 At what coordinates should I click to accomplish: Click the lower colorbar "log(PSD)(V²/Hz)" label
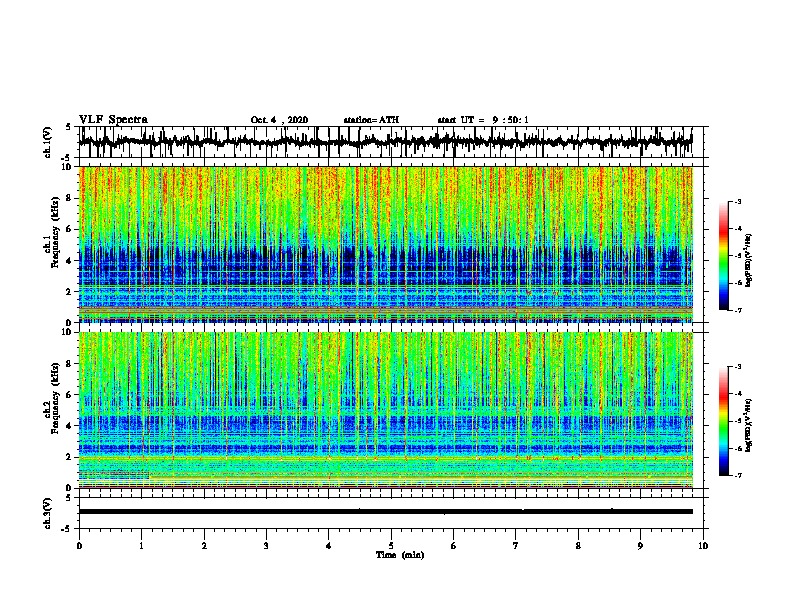749,425
